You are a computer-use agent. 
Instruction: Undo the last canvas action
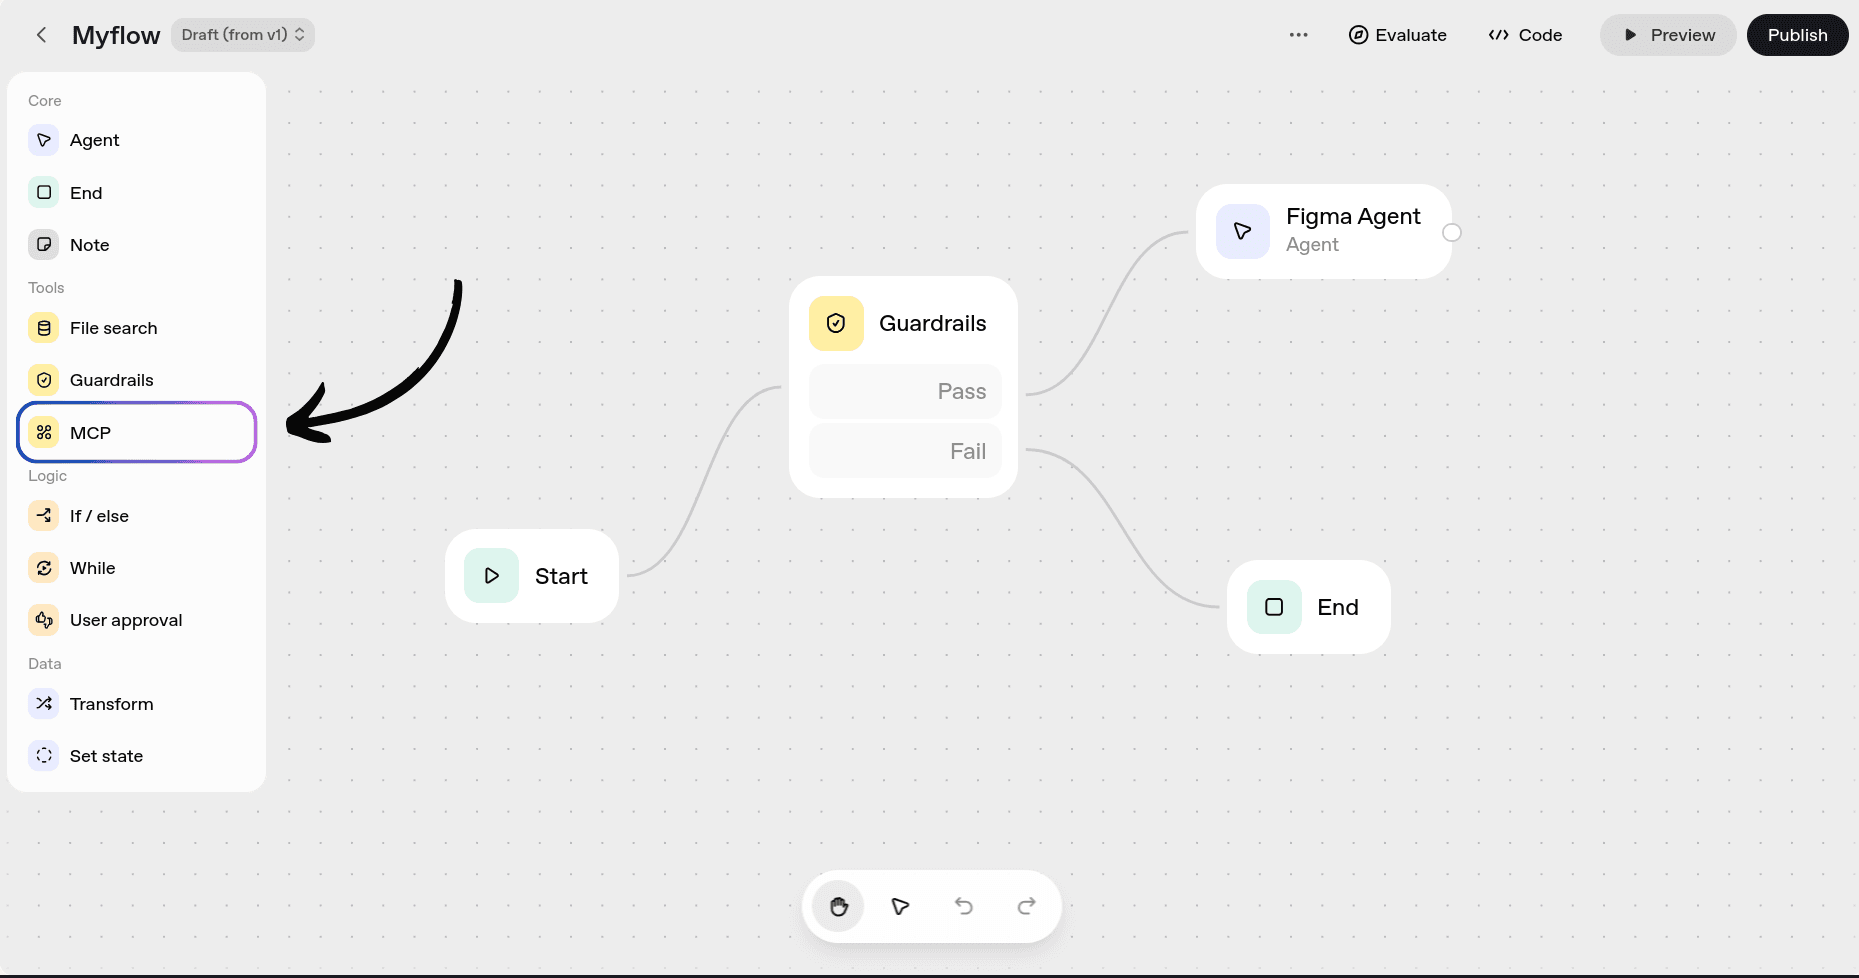[964, 906]
